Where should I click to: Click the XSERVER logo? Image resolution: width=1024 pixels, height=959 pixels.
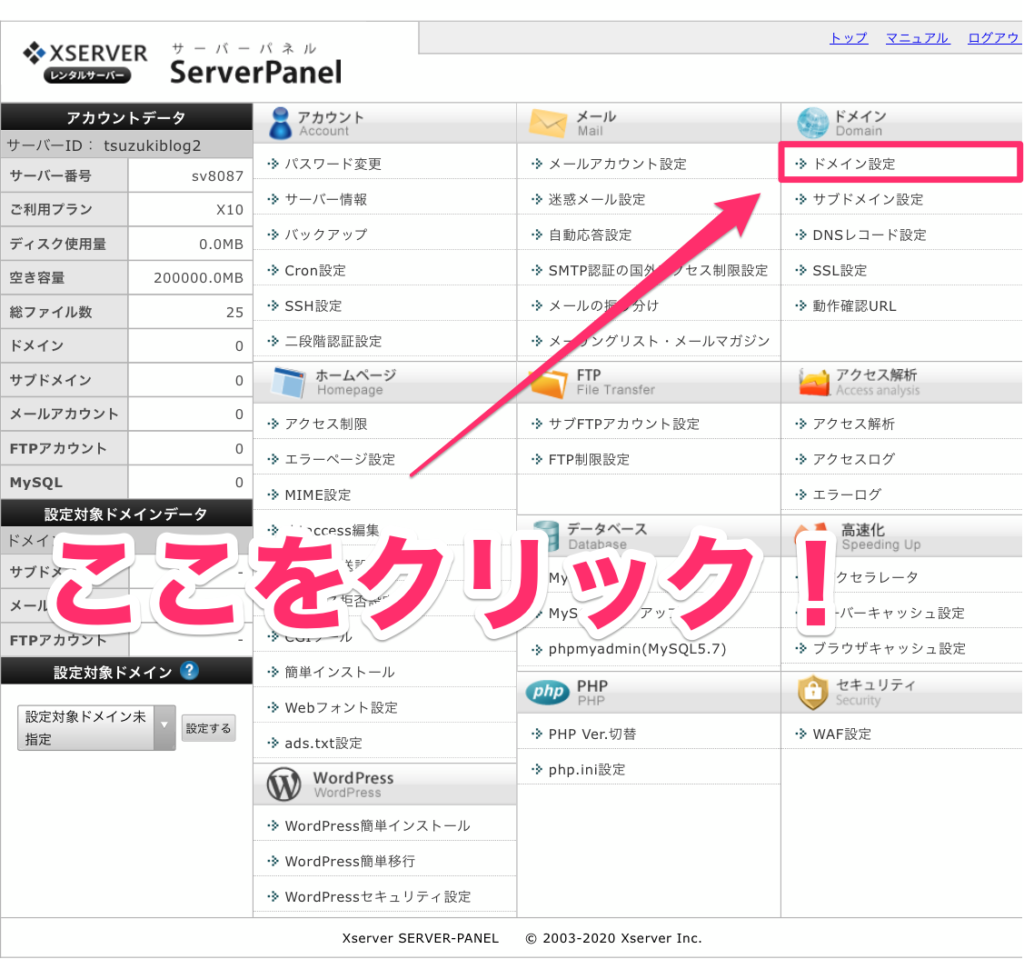[86, 62]
